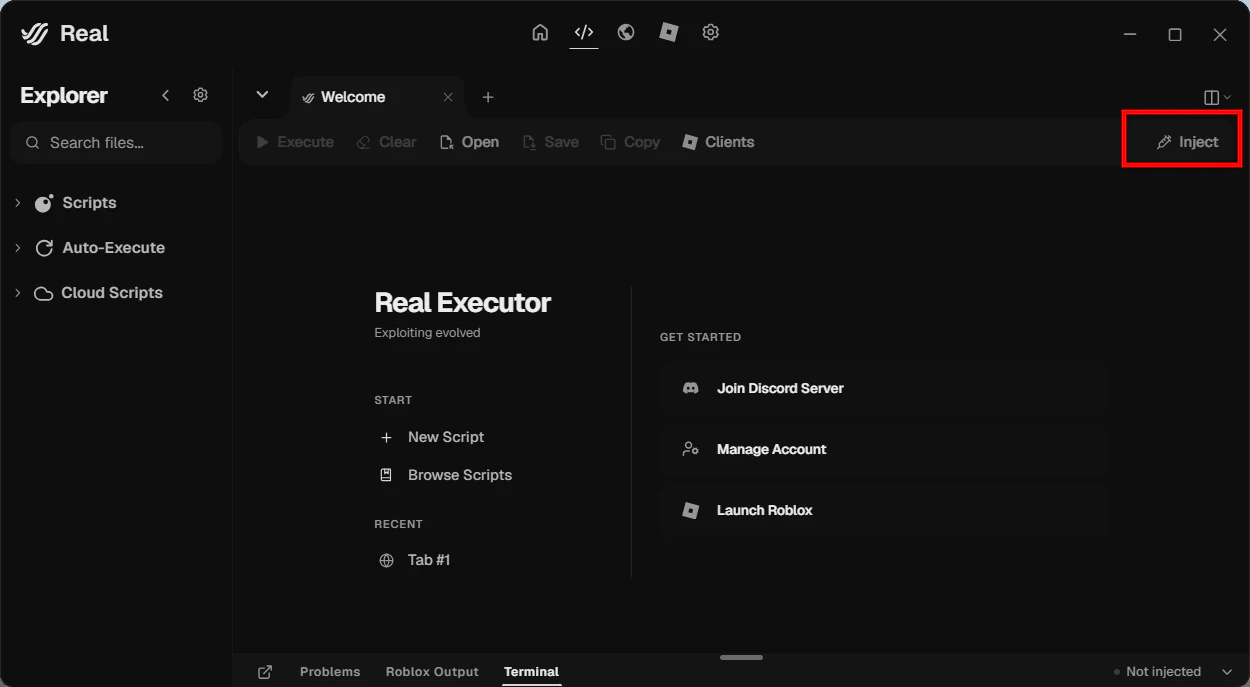
Task: Add a new tab with plus icon
Action: [x=488, y=97]
